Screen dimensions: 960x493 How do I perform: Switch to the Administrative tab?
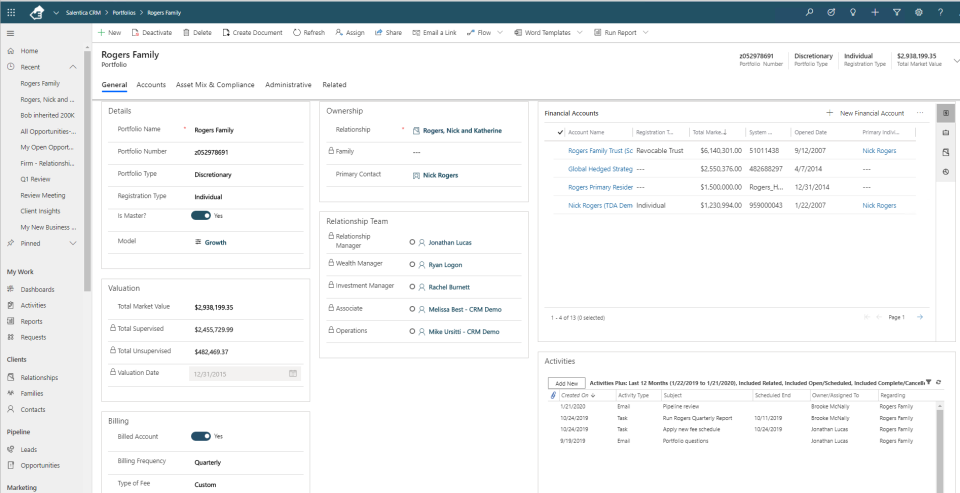click(x=288, y=85)
